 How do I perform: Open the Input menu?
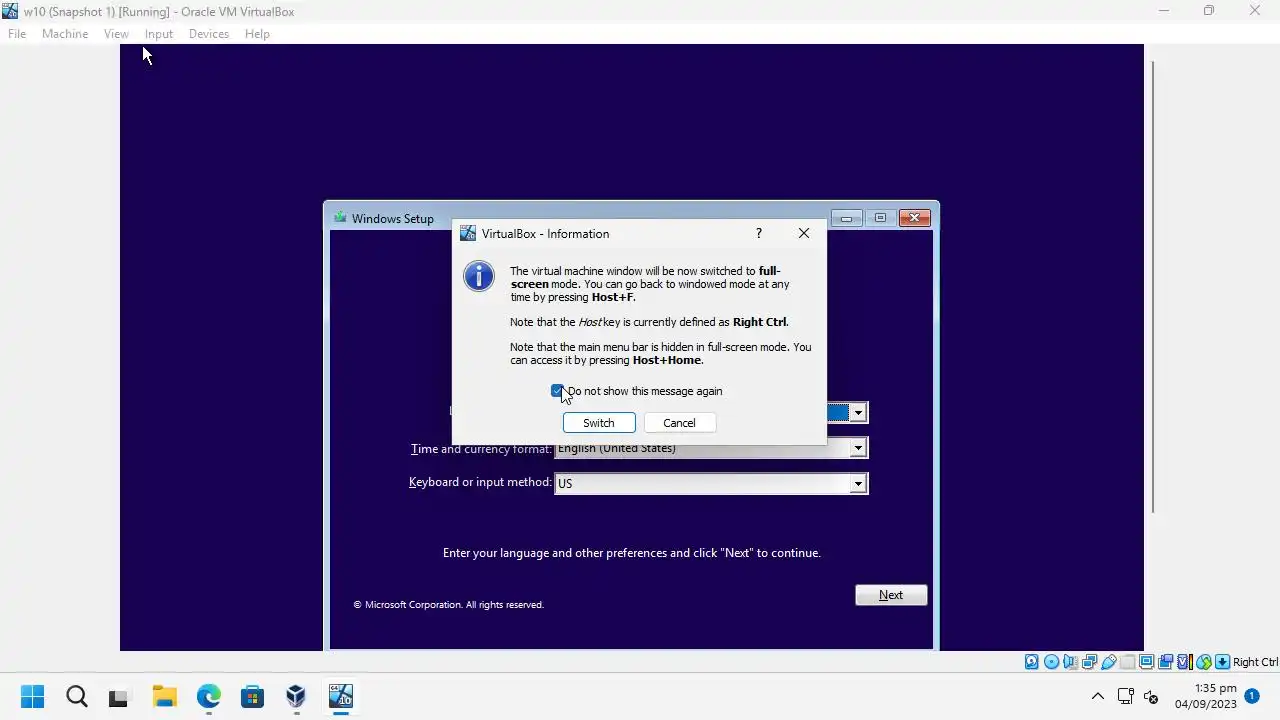(158, 34)
